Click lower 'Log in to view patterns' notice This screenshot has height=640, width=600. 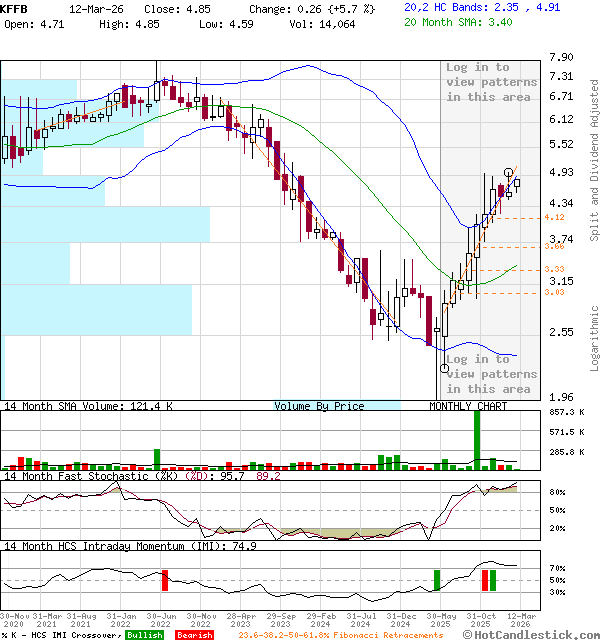click(x=491, y=374)
